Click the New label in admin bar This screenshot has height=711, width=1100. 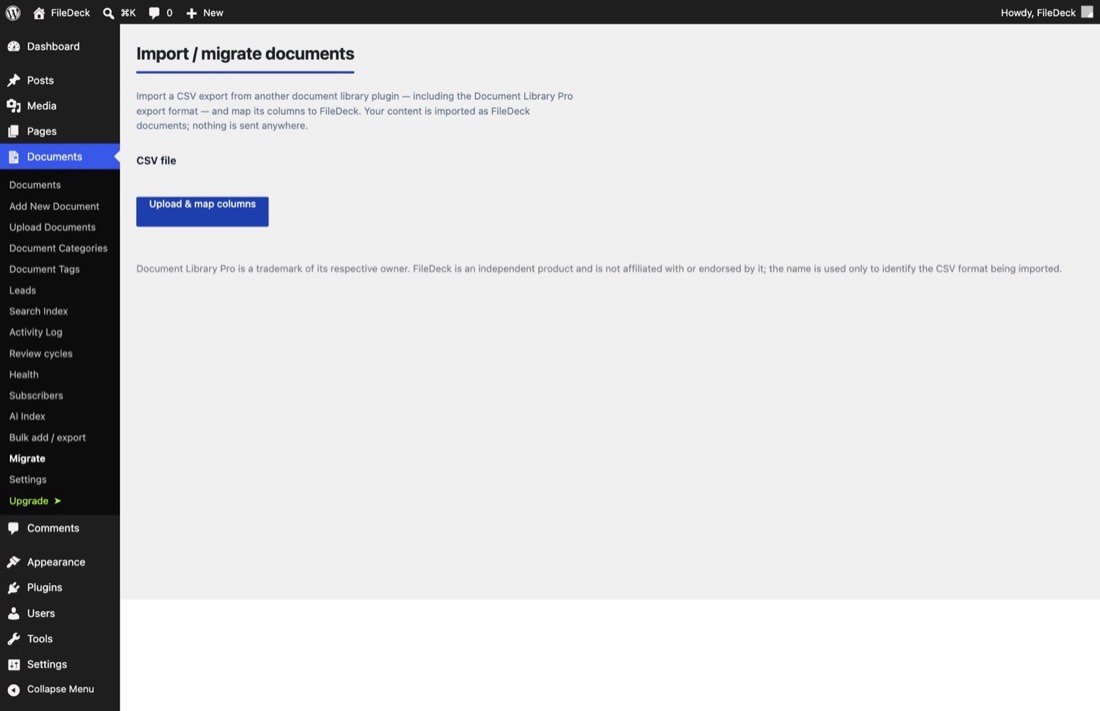[213, 13]
